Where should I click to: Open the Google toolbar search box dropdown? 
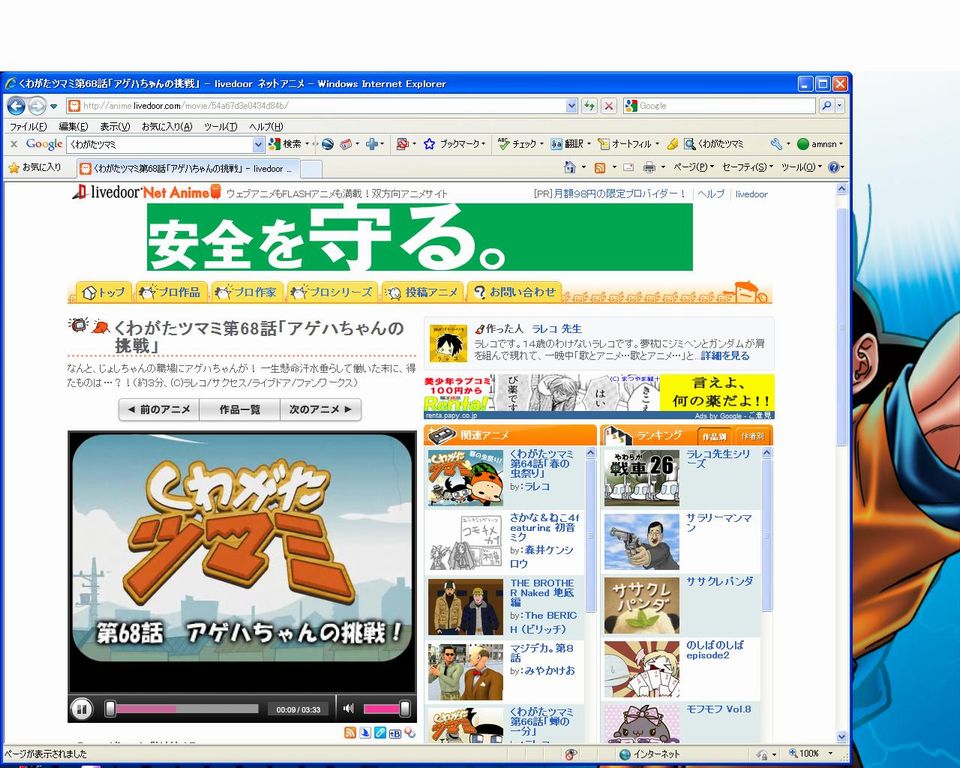coord(258,145)
